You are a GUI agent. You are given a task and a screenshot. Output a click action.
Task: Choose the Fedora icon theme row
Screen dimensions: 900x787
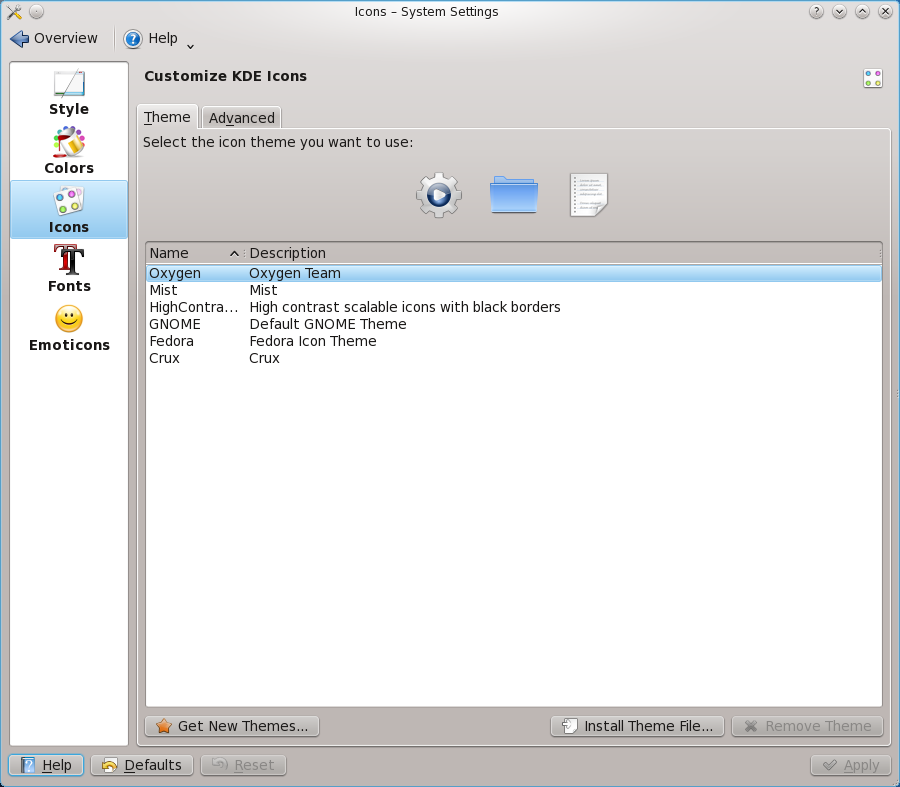pyautogui.click(x=171, y=341)
